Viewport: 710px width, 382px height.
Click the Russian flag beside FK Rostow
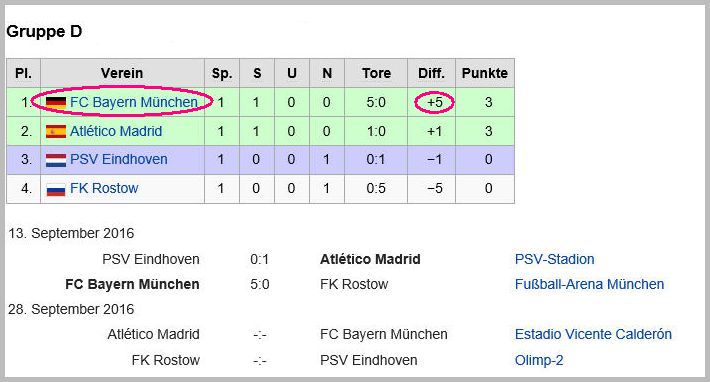[56, 189]
